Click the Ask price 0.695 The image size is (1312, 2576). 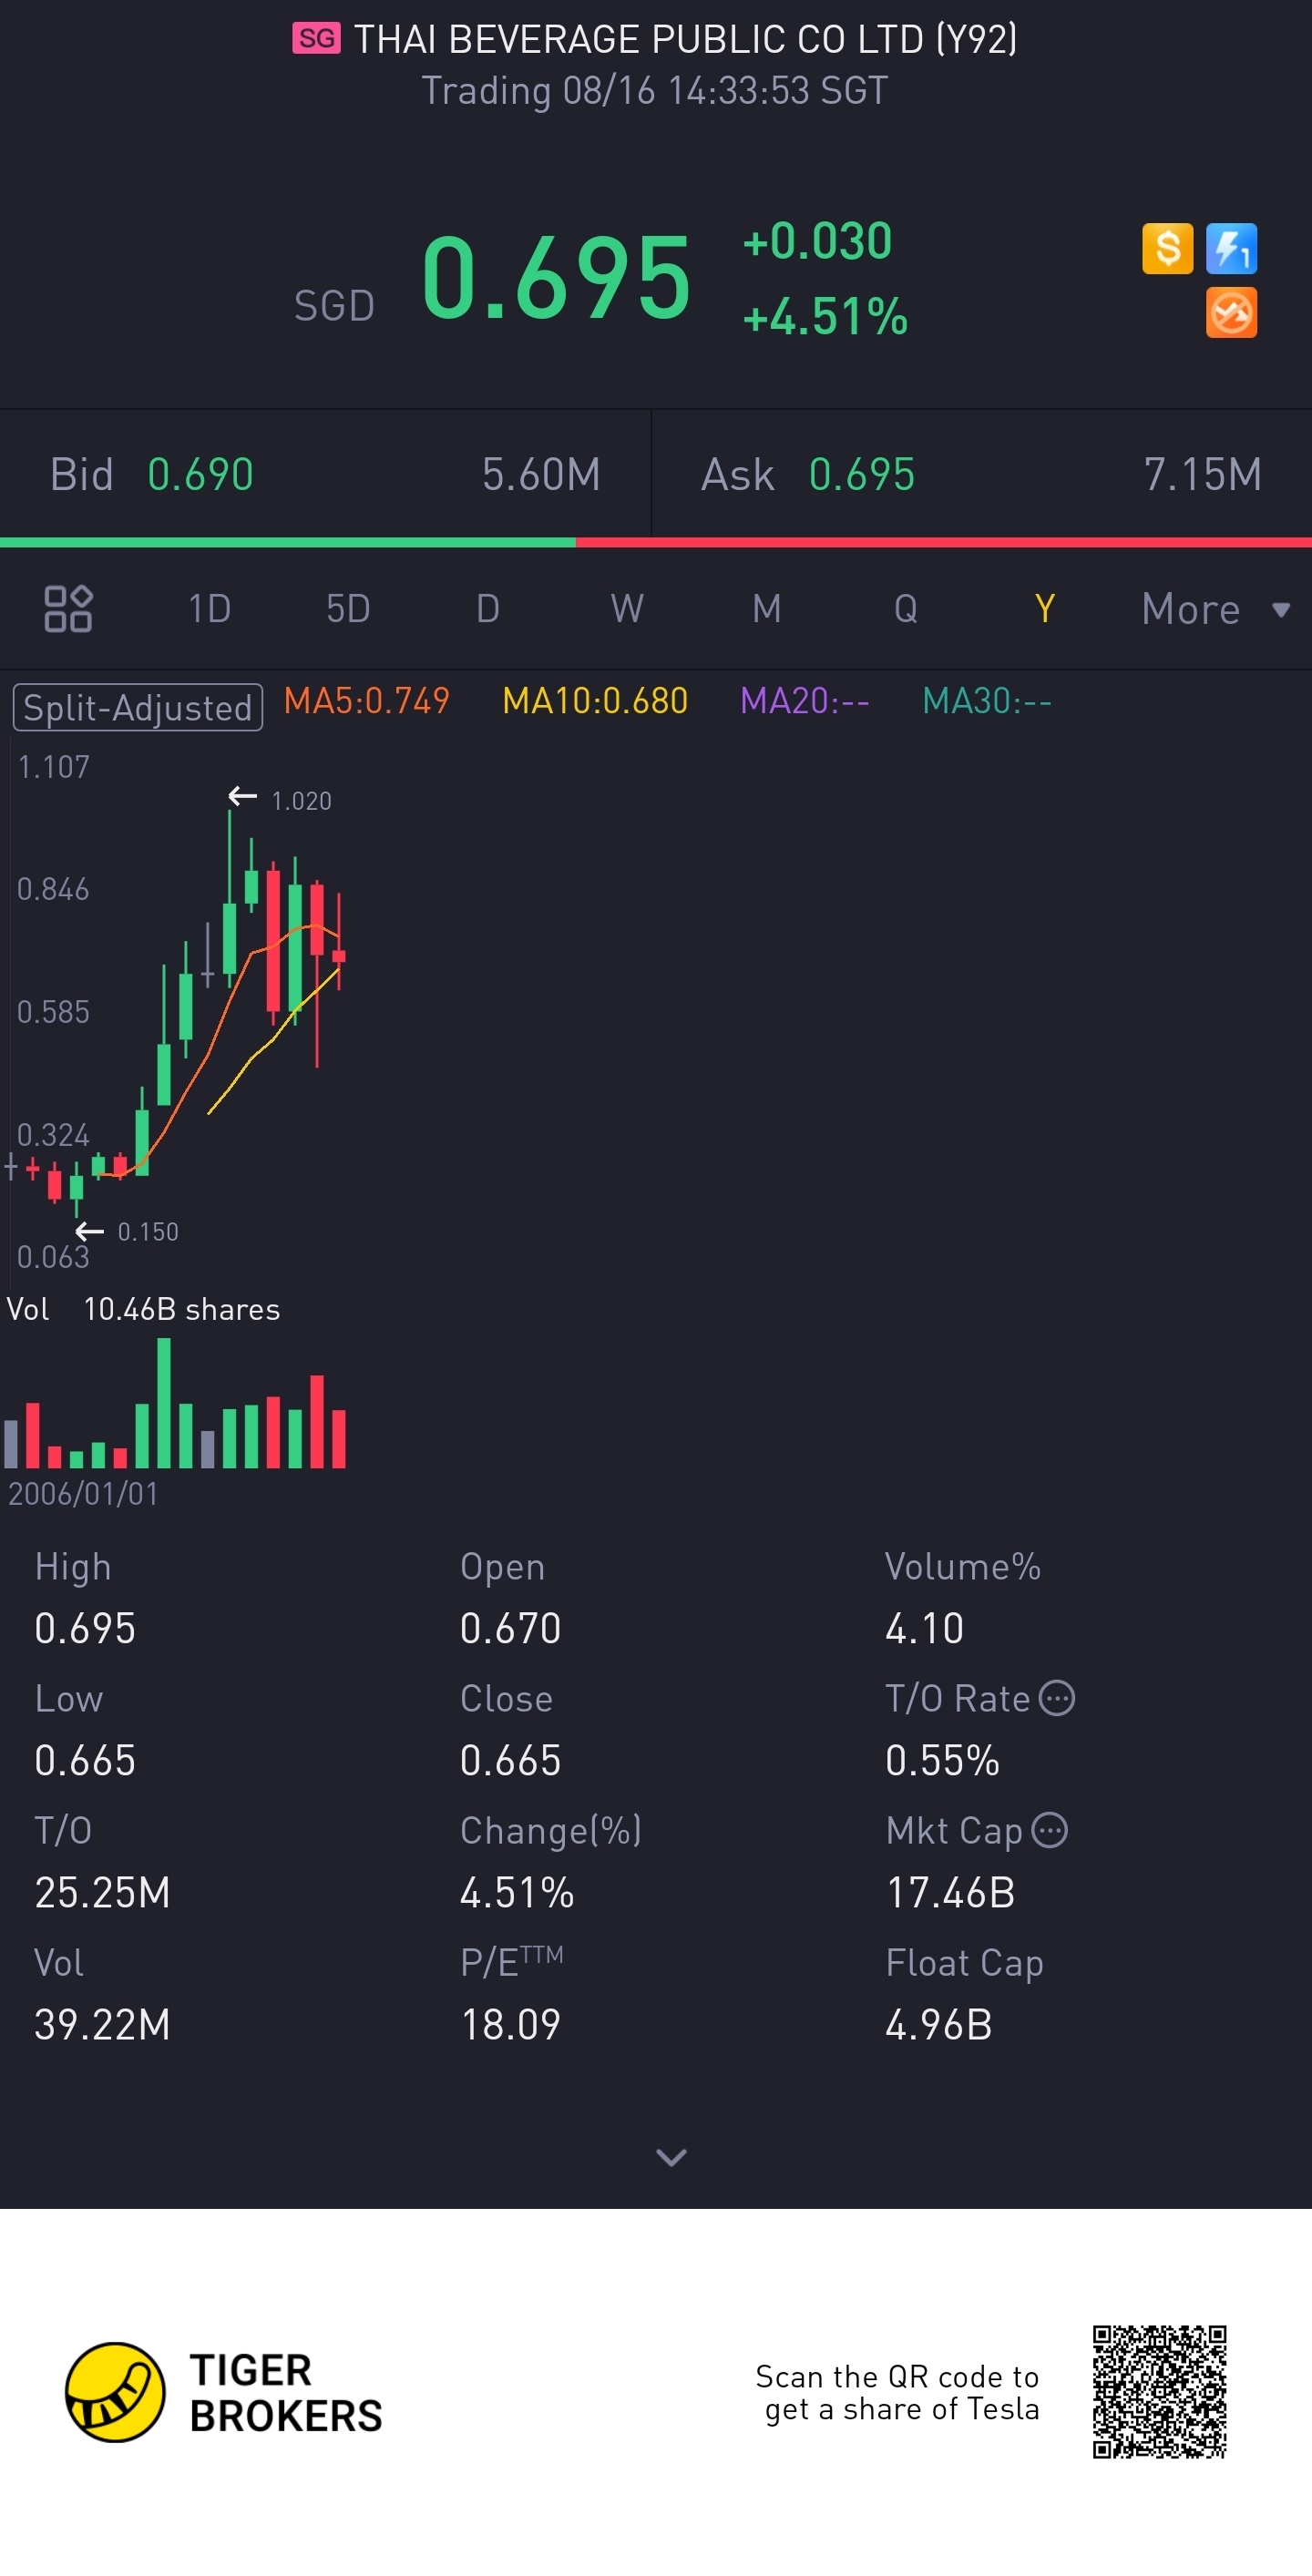(861, 474)
